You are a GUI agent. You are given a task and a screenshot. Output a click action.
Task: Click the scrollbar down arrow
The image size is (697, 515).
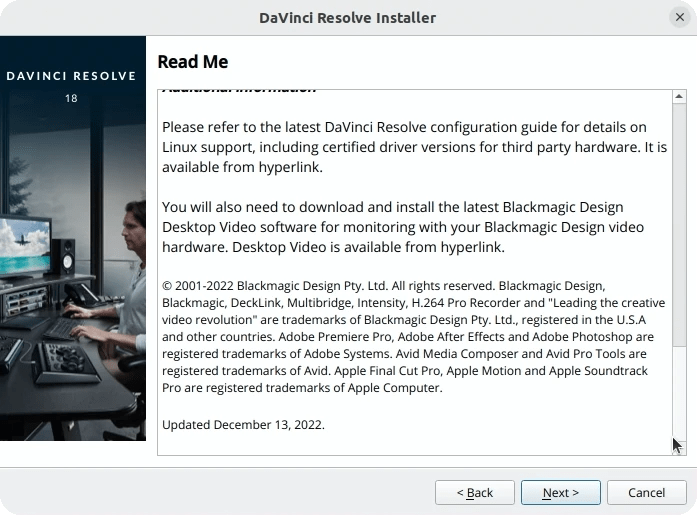pyautogui.click(x=679, y=448)
